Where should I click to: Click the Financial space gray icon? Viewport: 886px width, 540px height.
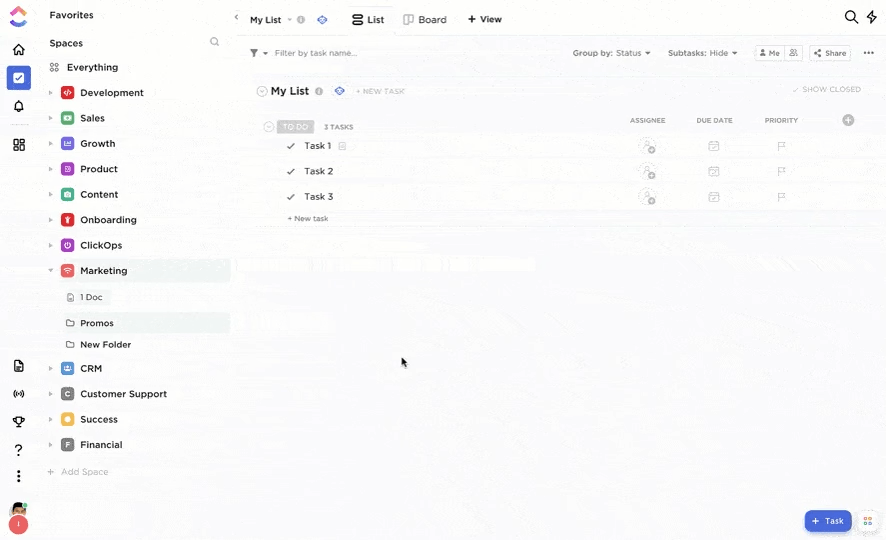pos(67,445)
